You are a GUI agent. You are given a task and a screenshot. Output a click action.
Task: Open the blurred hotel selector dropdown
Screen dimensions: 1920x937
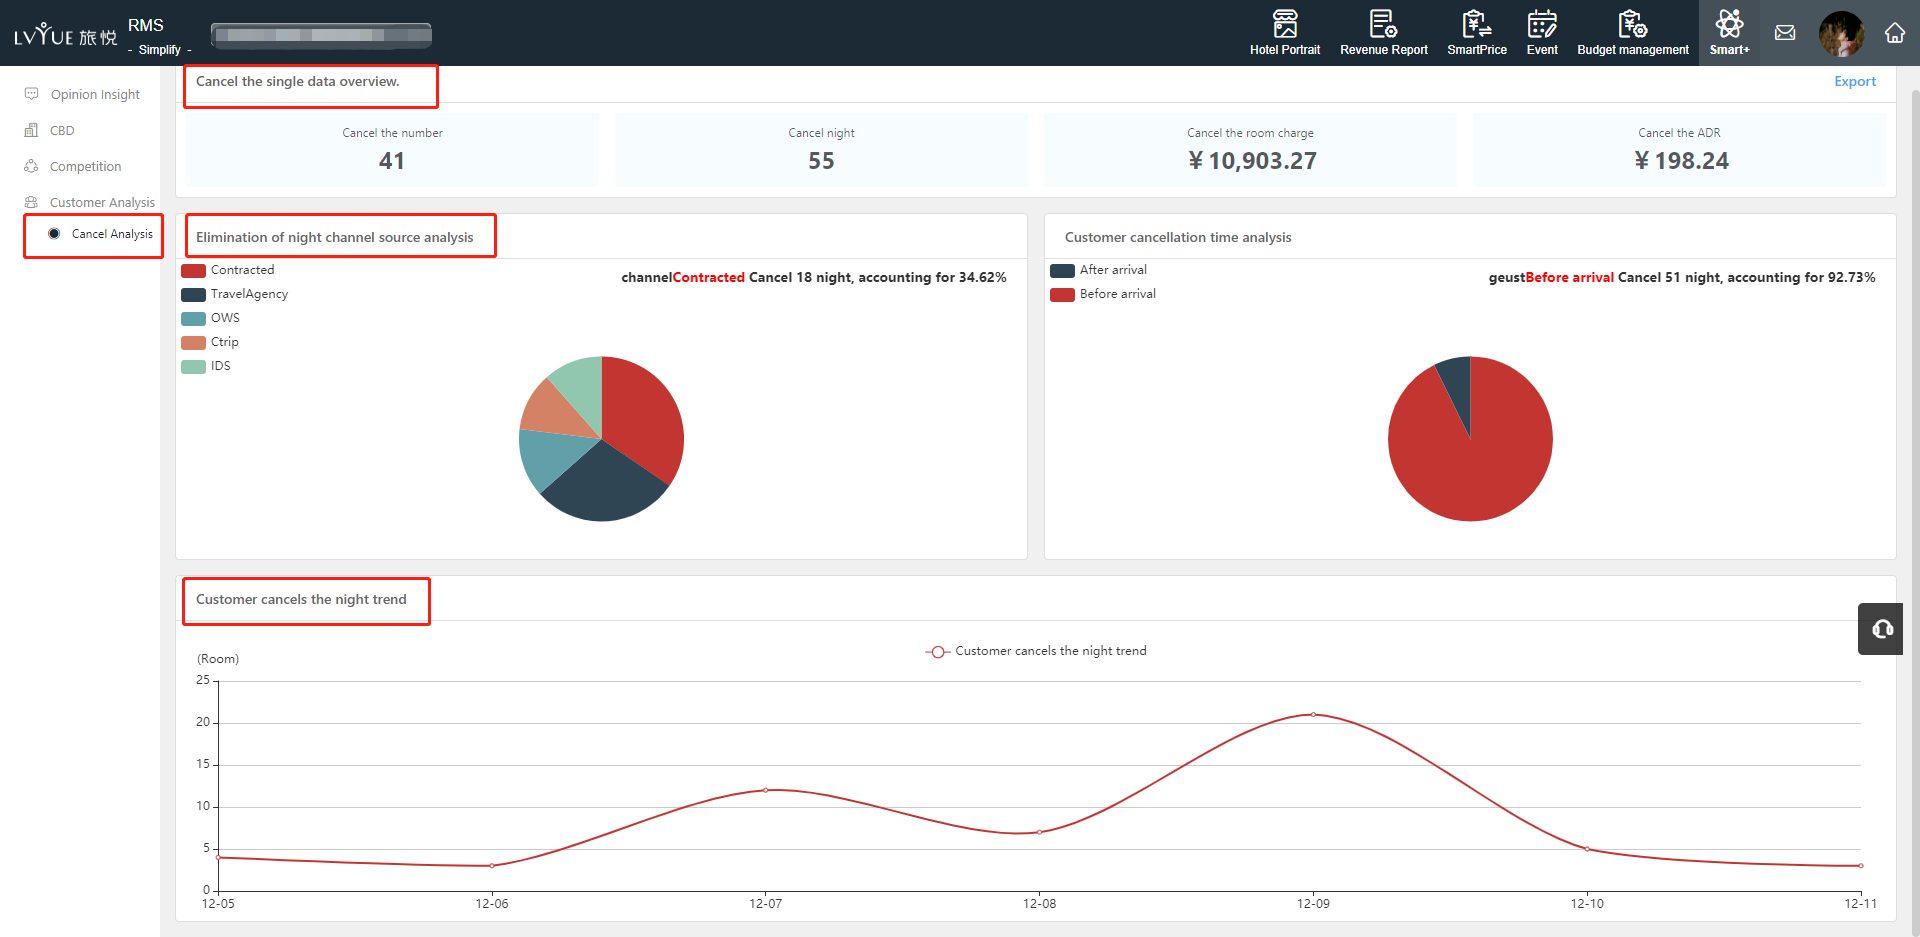click(321, 35)
